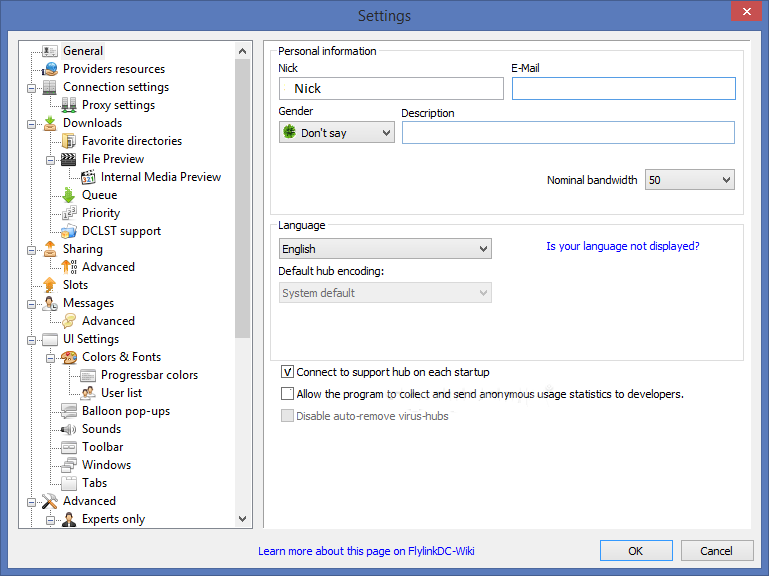This screenshot has height=576, width=769.
Task: Select DCLST support in settings tree
Action: pyautogui.click(x=121, y=231)
